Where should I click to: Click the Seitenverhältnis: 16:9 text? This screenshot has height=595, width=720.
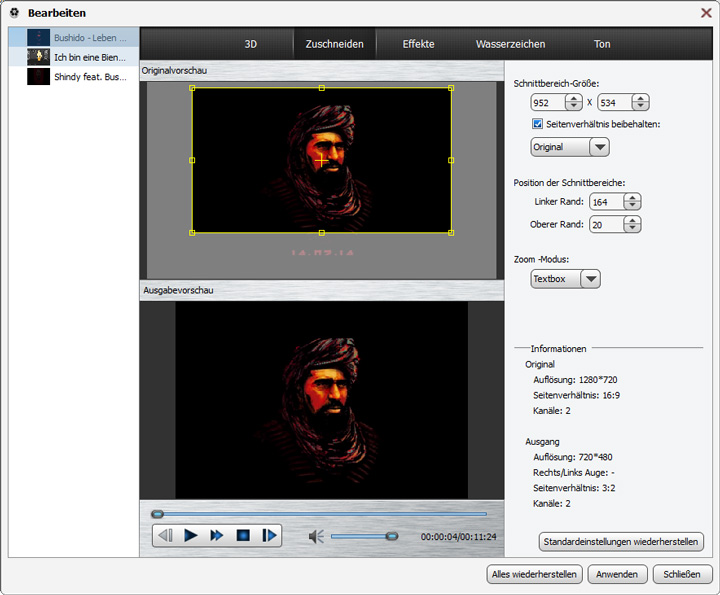(x=576, y=395)
